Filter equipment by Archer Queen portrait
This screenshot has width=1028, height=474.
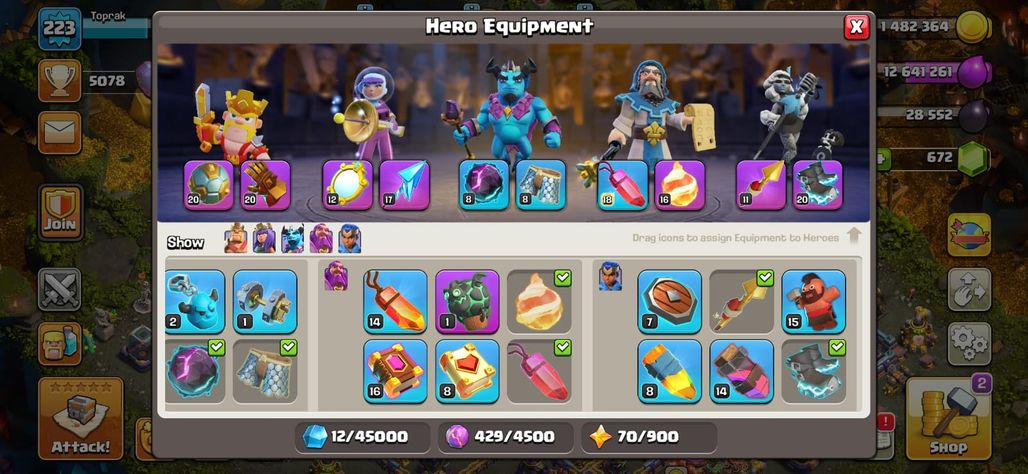[x=264, y=239]
